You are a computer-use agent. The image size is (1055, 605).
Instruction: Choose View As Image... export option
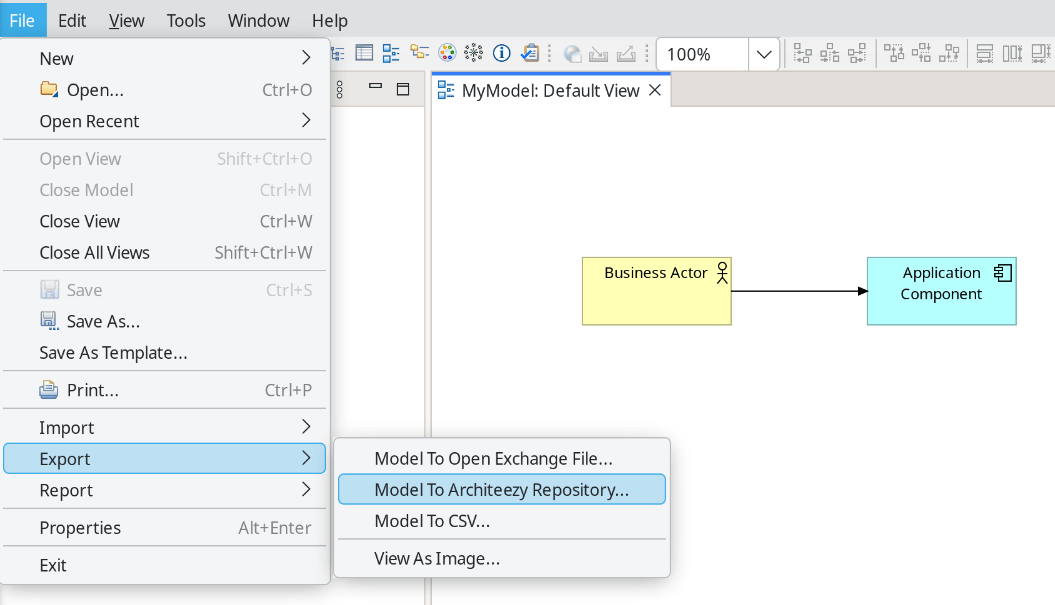click(x=502, y=559)
